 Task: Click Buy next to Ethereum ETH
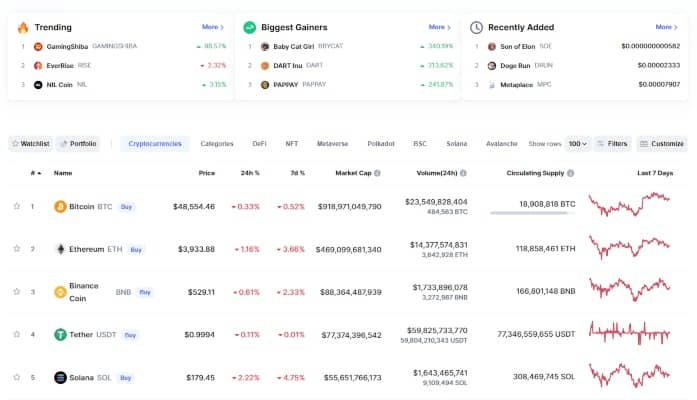(136, 250)
